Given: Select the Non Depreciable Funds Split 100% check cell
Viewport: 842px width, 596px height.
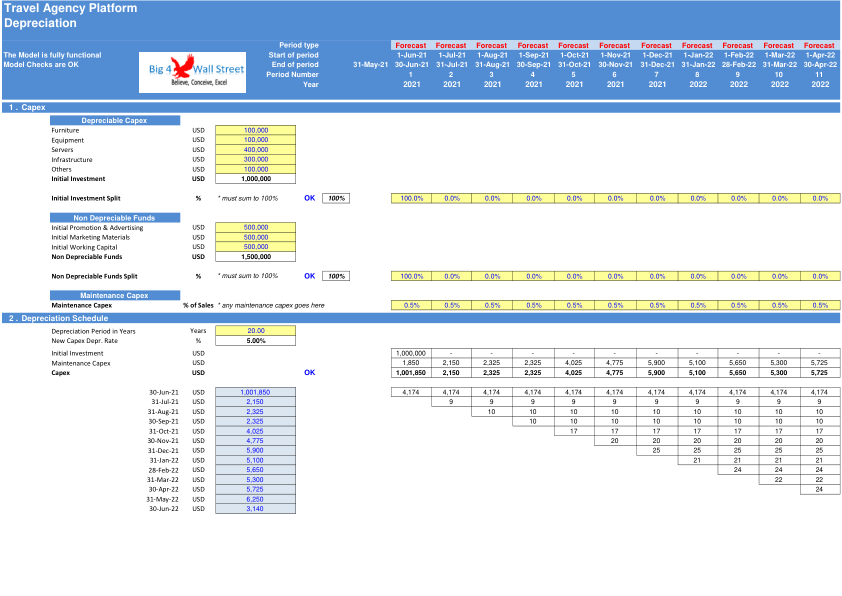Looking at the screenshot, I should click(336, 276).
